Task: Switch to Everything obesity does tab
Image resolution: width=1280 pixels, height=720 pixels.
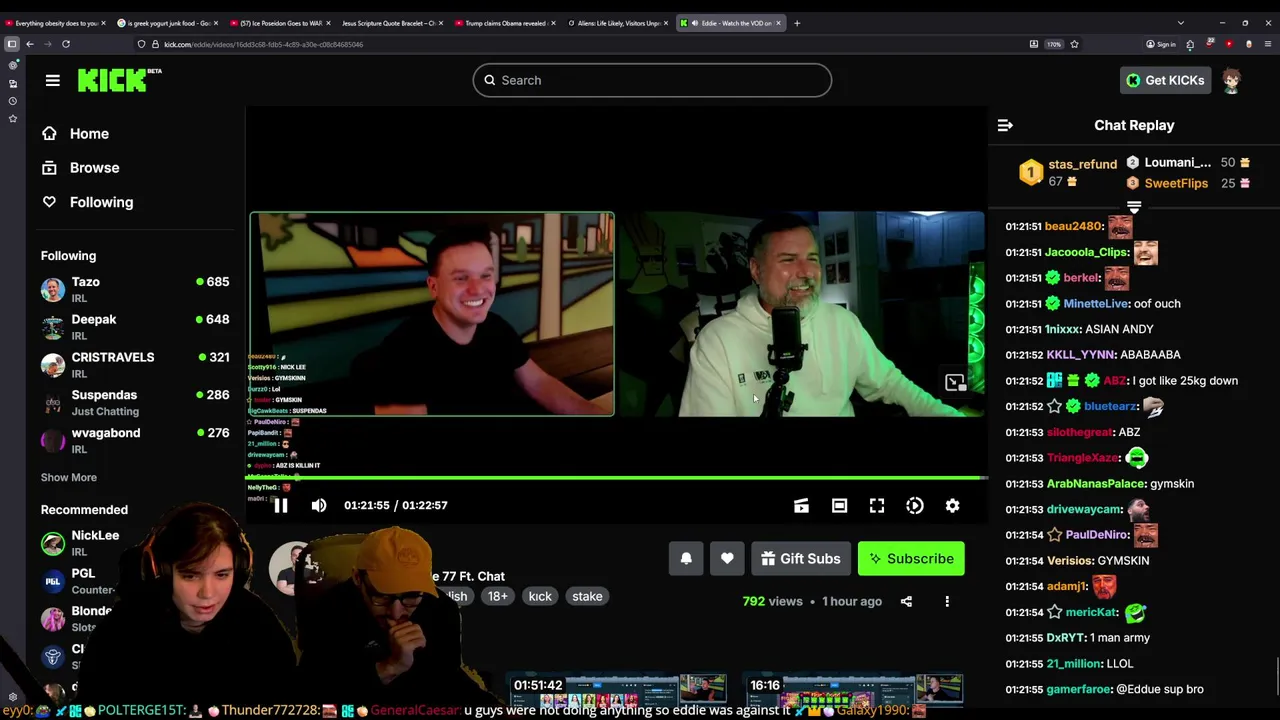Action: pyautogui.click(x=55, y=23)
